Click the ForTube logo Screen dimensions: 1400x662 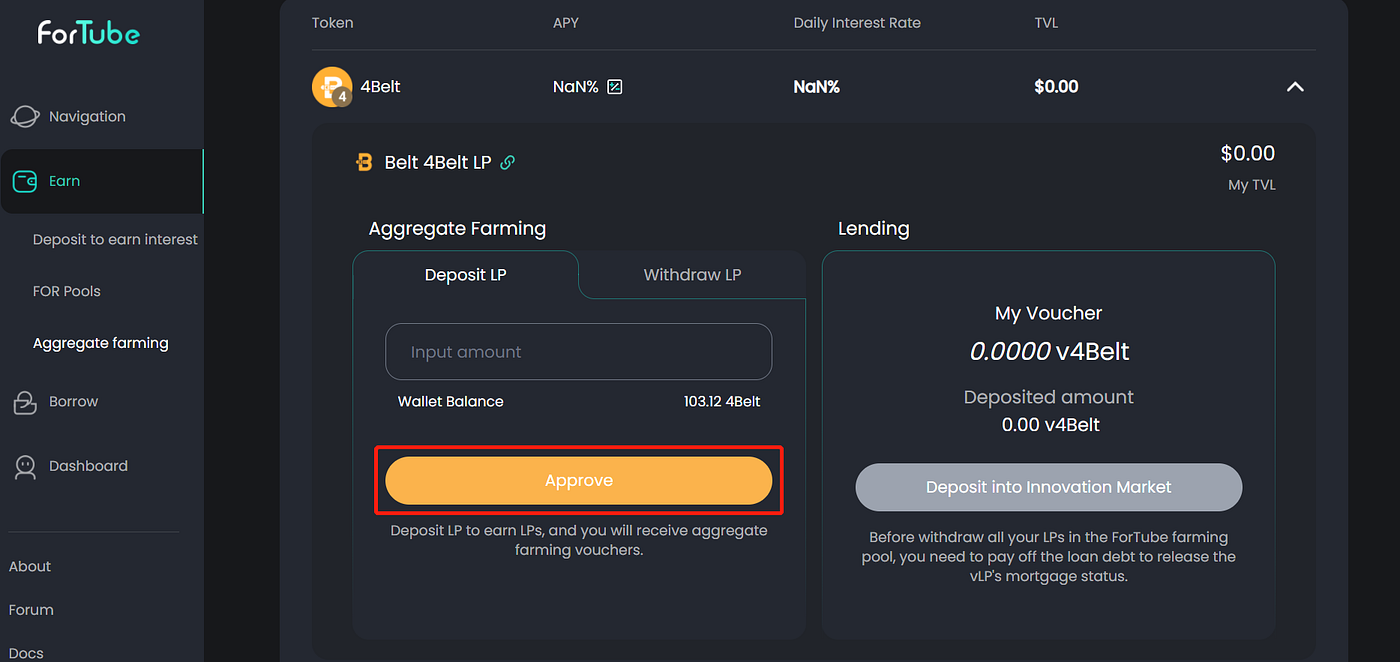click(88, 33)
